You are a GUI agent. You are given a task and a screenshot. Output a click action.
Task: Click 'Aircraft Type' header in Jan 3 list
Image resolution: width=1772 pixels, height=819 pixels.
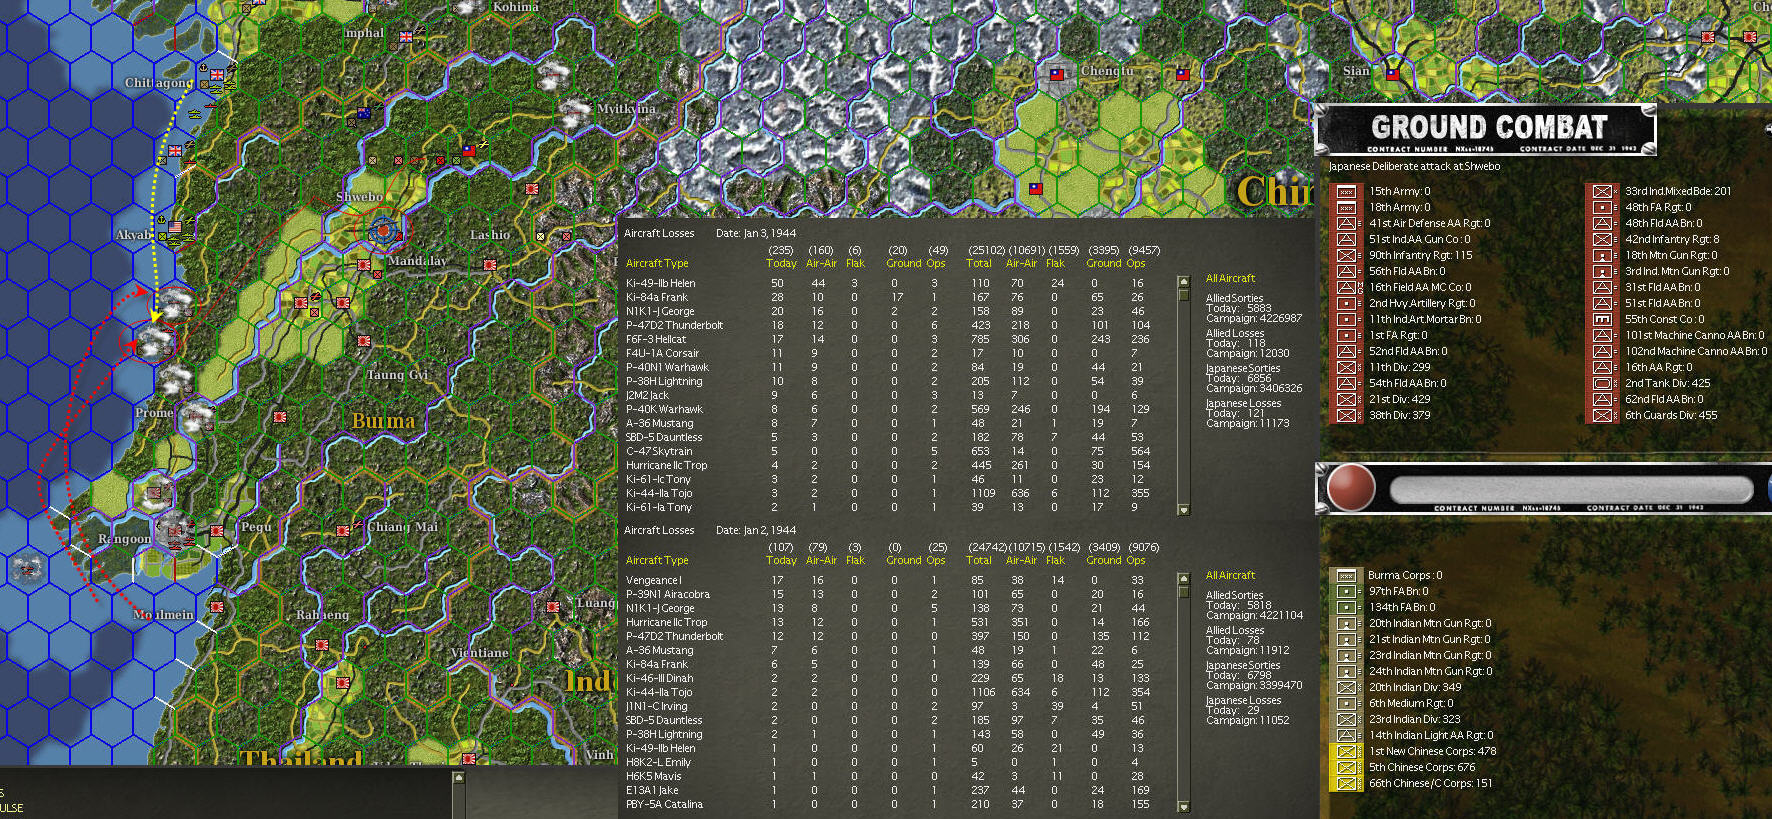(657, 263)
